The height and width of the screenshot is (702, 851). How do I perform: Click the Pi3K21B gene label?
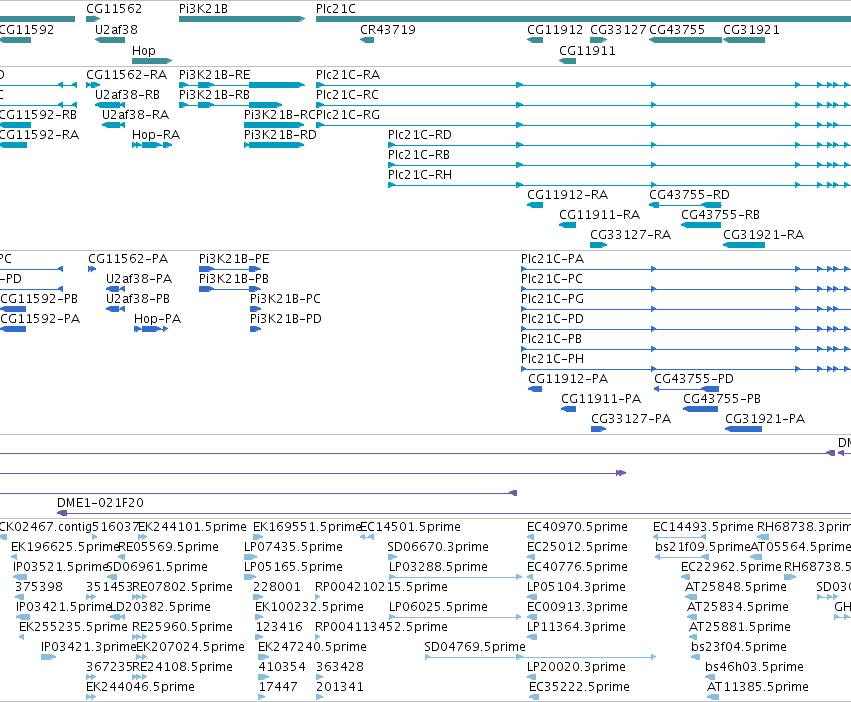tap(204, 9)
